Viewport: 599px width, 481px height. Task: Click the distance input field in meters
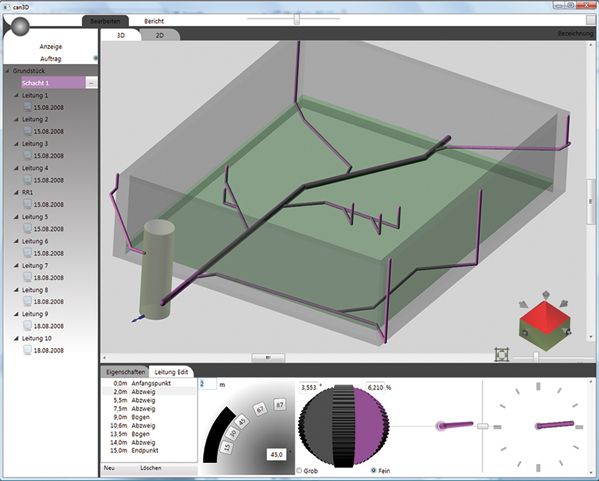[208, 384]
